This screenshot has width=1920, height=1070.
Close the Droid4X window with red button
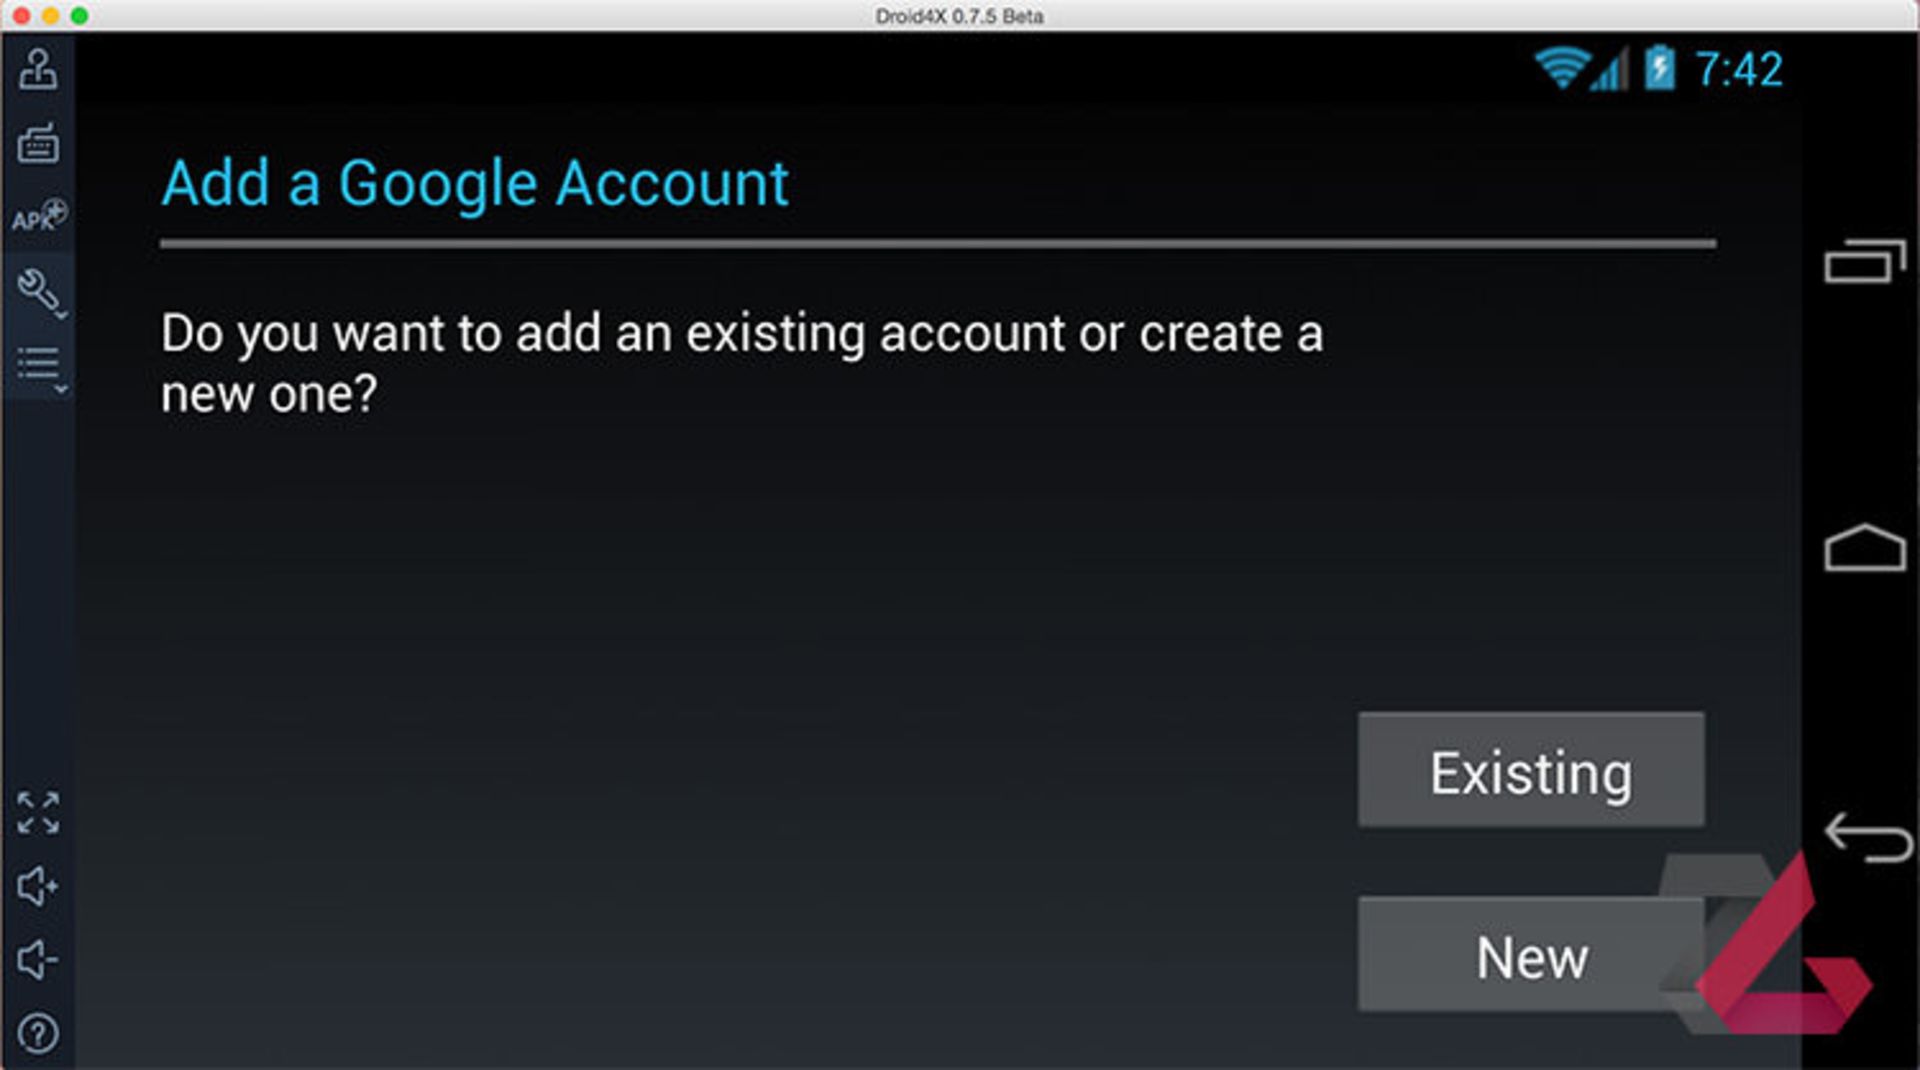21,16
